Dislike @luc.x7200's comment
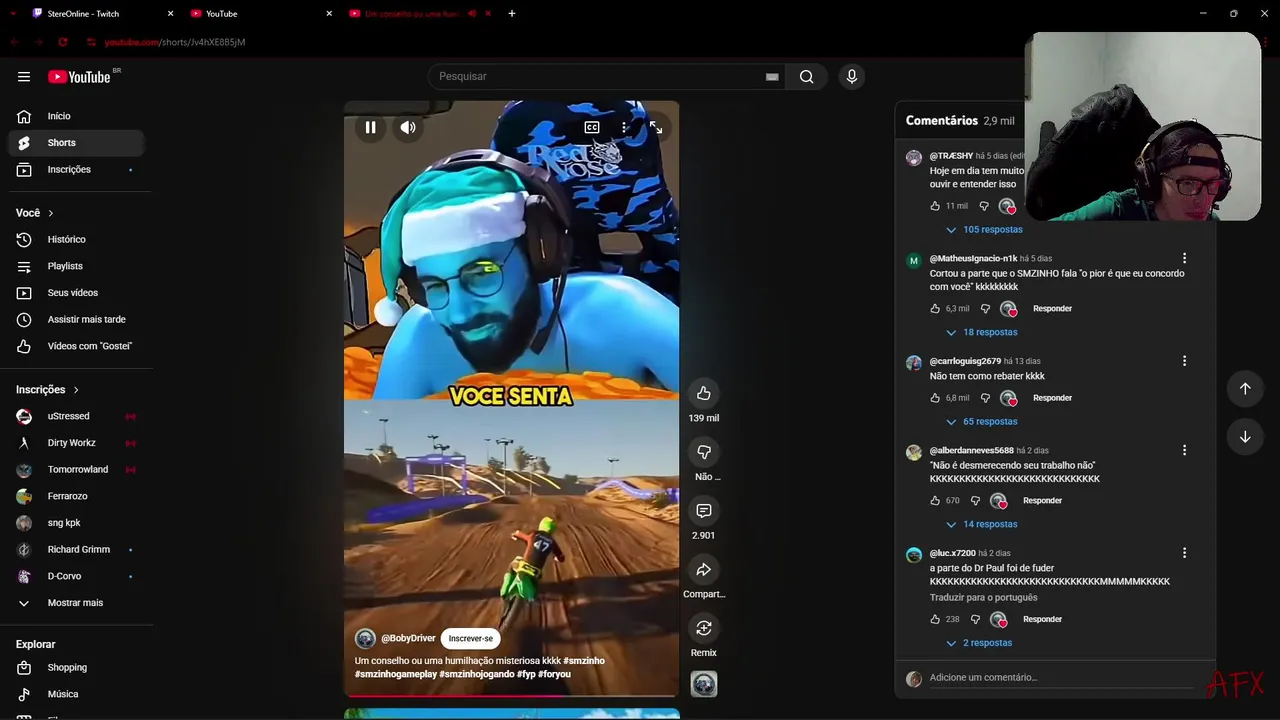The width and height of the screenshot is (1280, 720). [x=975, y=619]
